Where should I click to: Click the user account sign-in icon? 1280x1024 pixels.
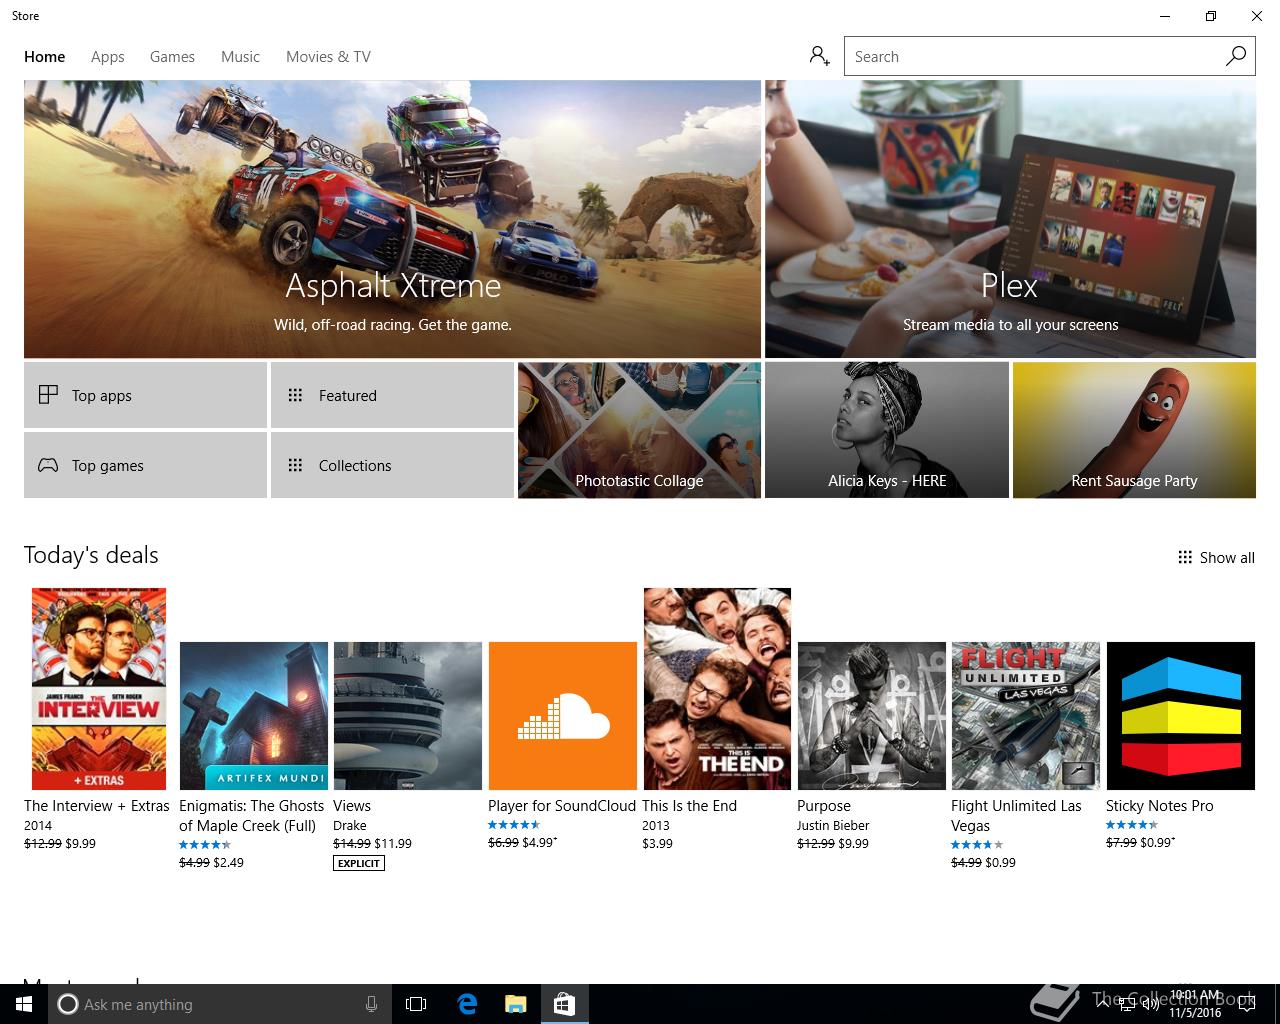pyautogui.click(x=820, y=56)
